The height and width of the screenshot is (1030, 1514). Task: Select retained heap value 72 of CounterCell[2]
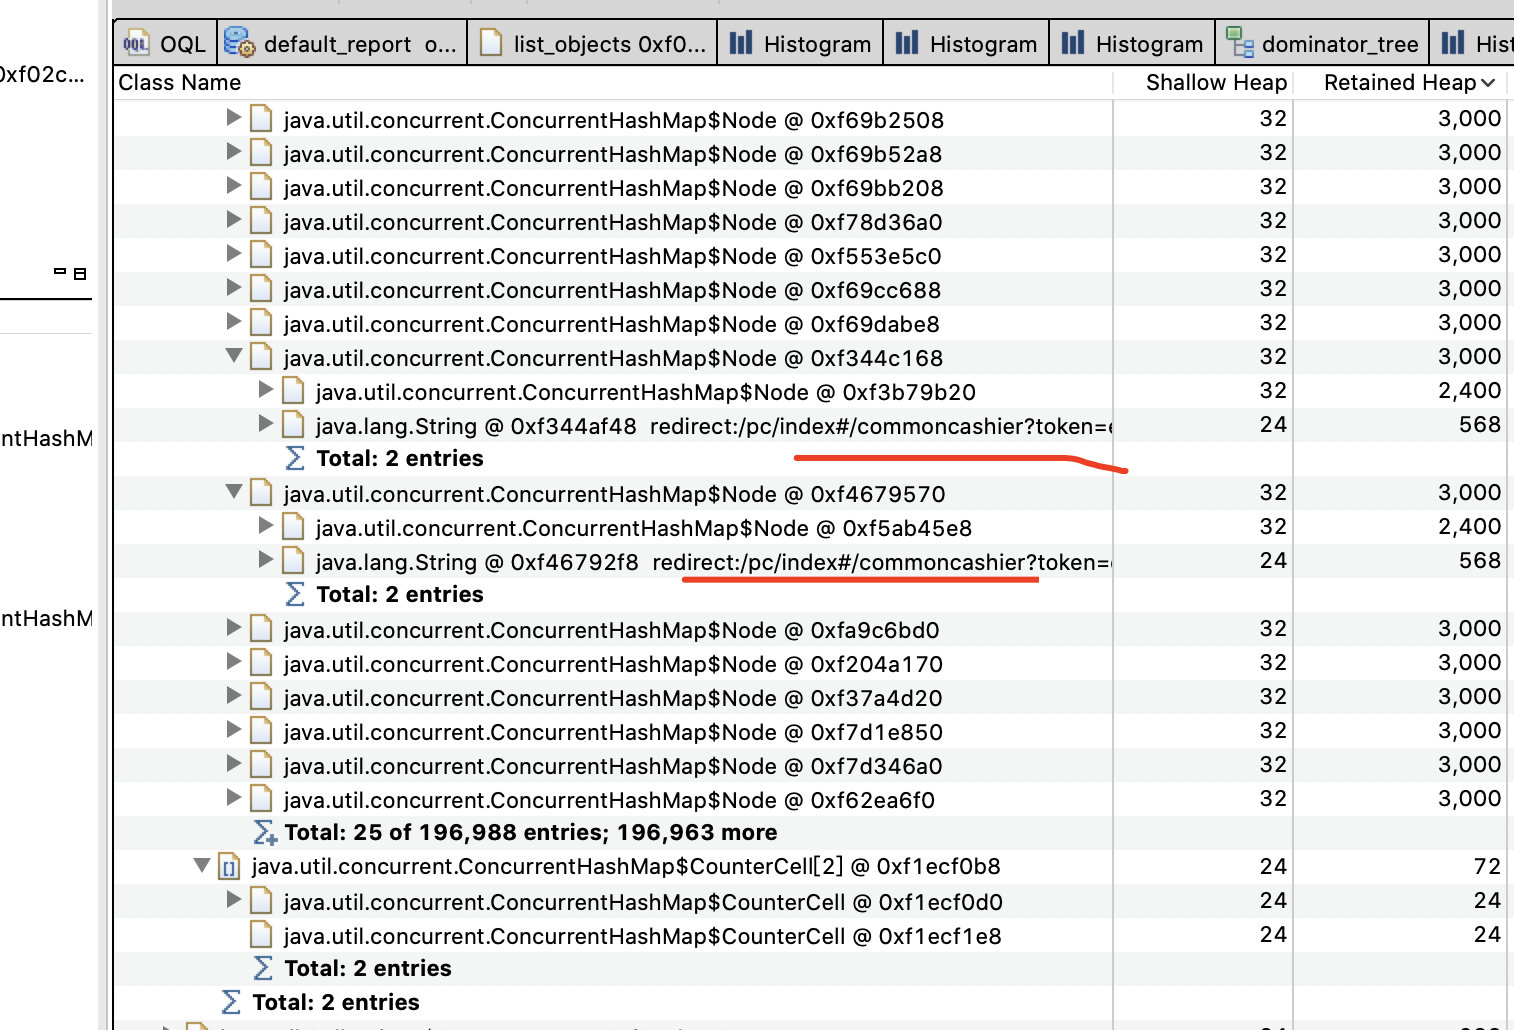[1487, 866]
